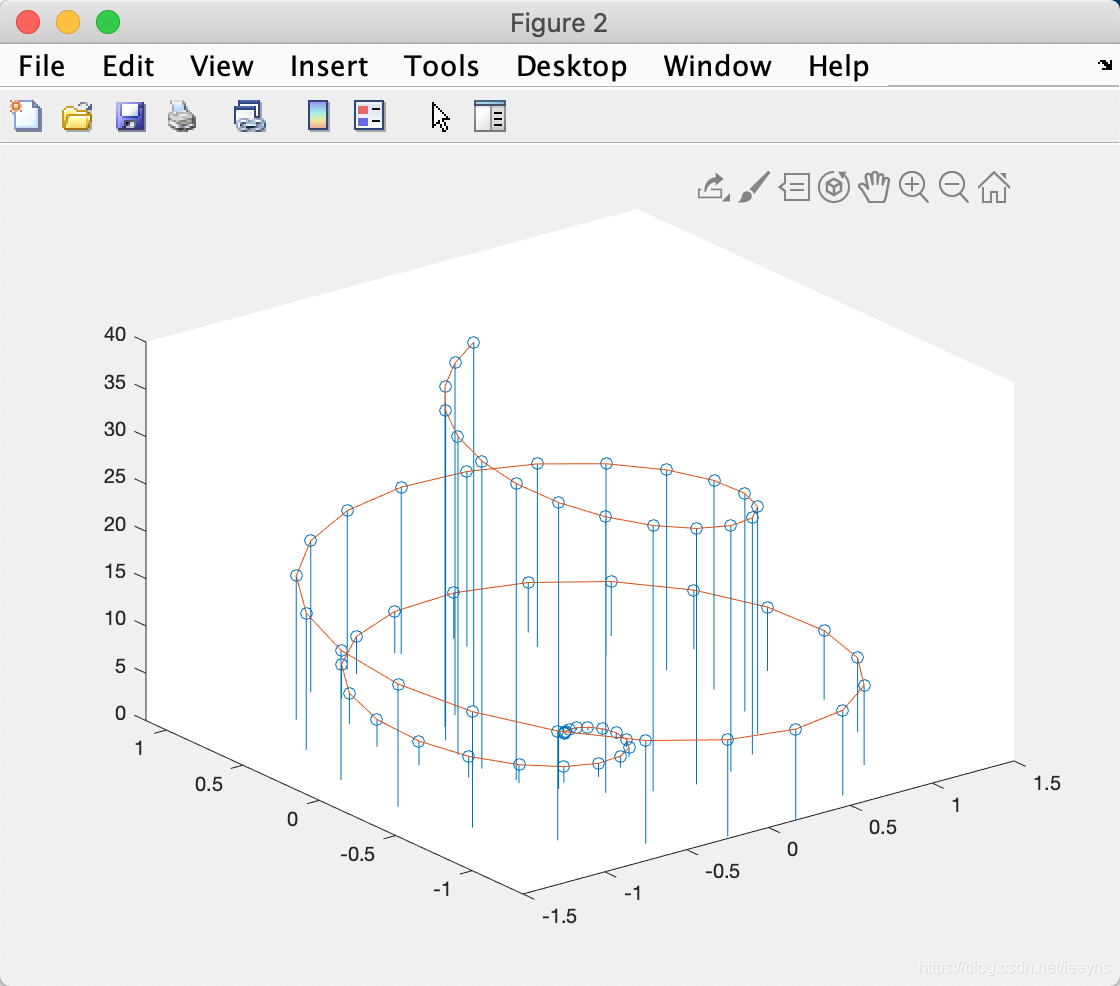This screenshot has width=1120, height=986.
Task: Click the axis tick label 1.5
Action: pyautogui.click(x=1047, y=784)
